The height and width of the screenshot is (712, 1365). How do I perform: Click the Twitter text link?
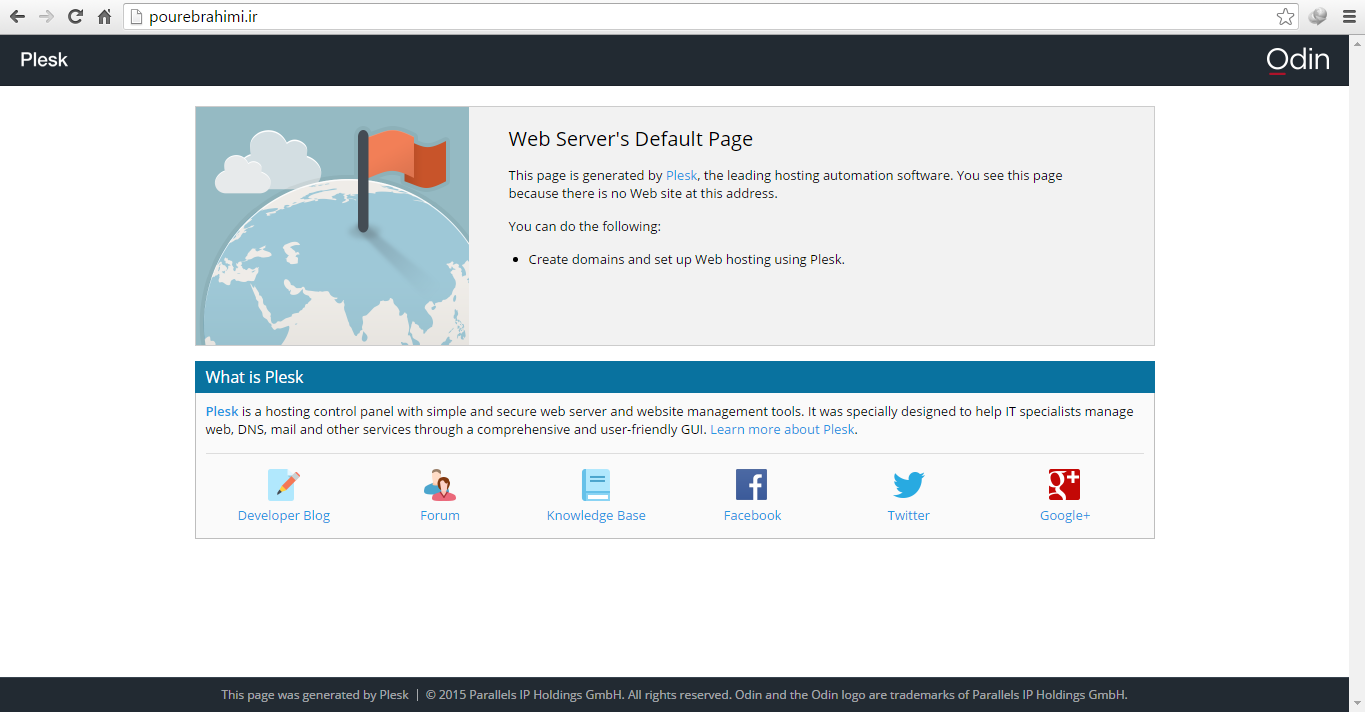coord(909,515)
